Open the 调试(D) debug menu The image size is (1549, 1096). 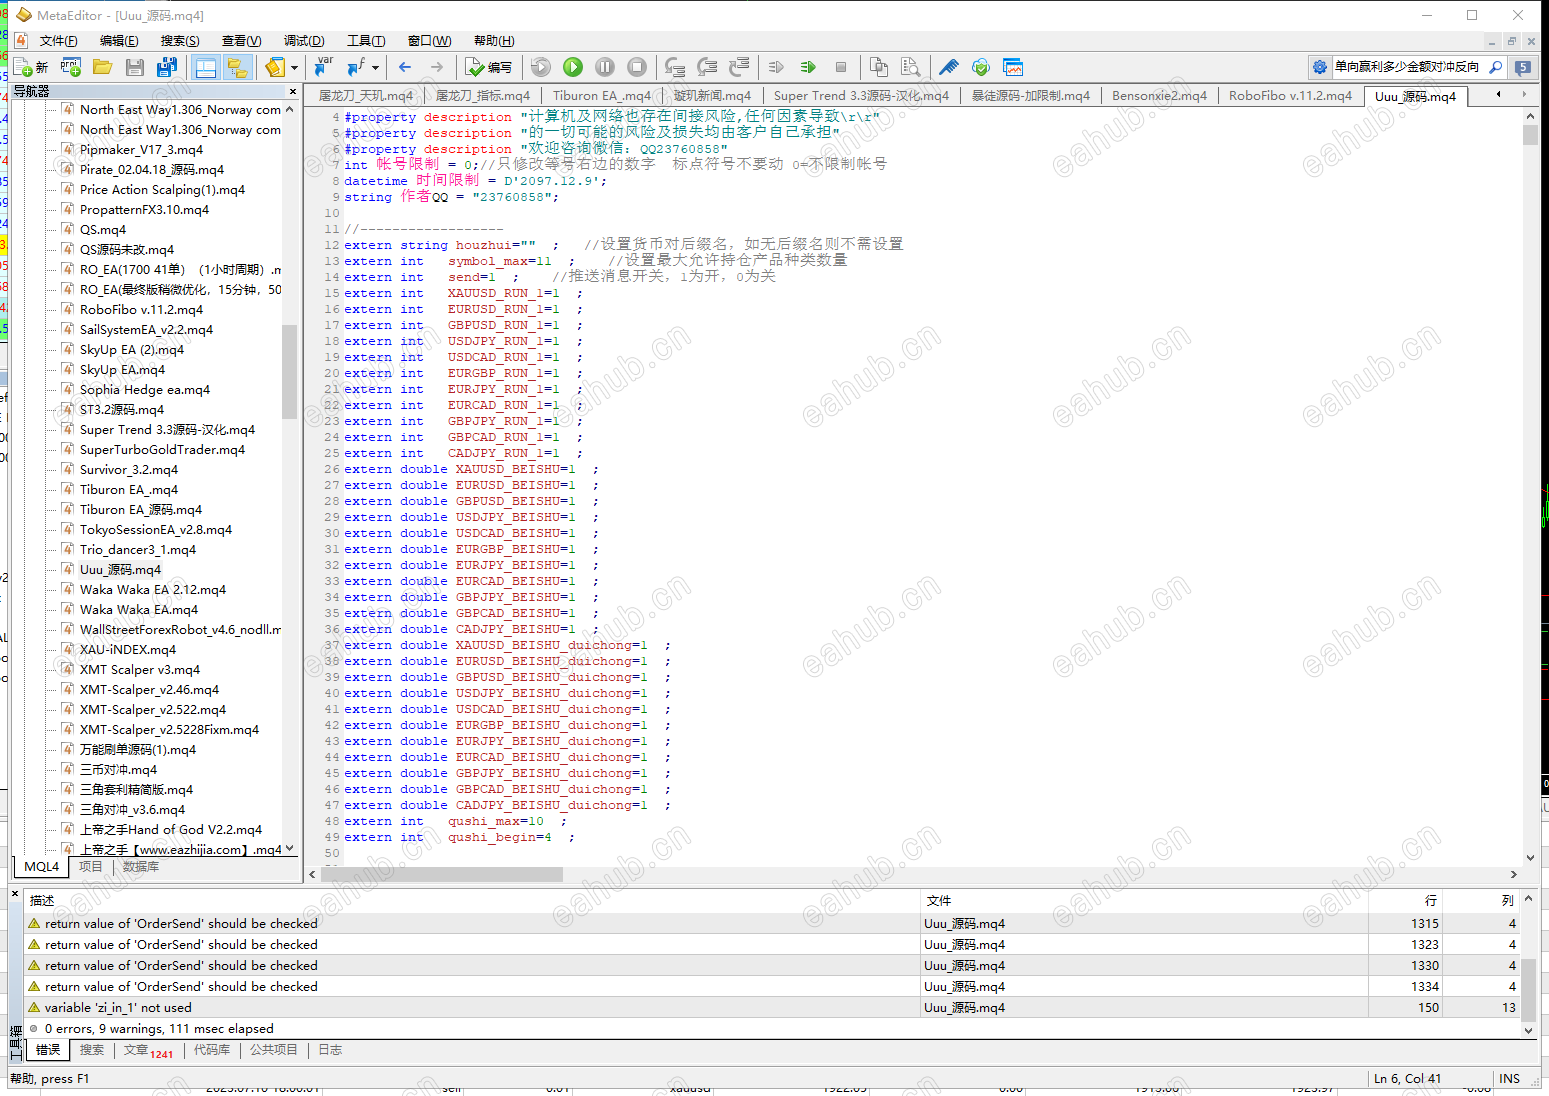(303, 41)
